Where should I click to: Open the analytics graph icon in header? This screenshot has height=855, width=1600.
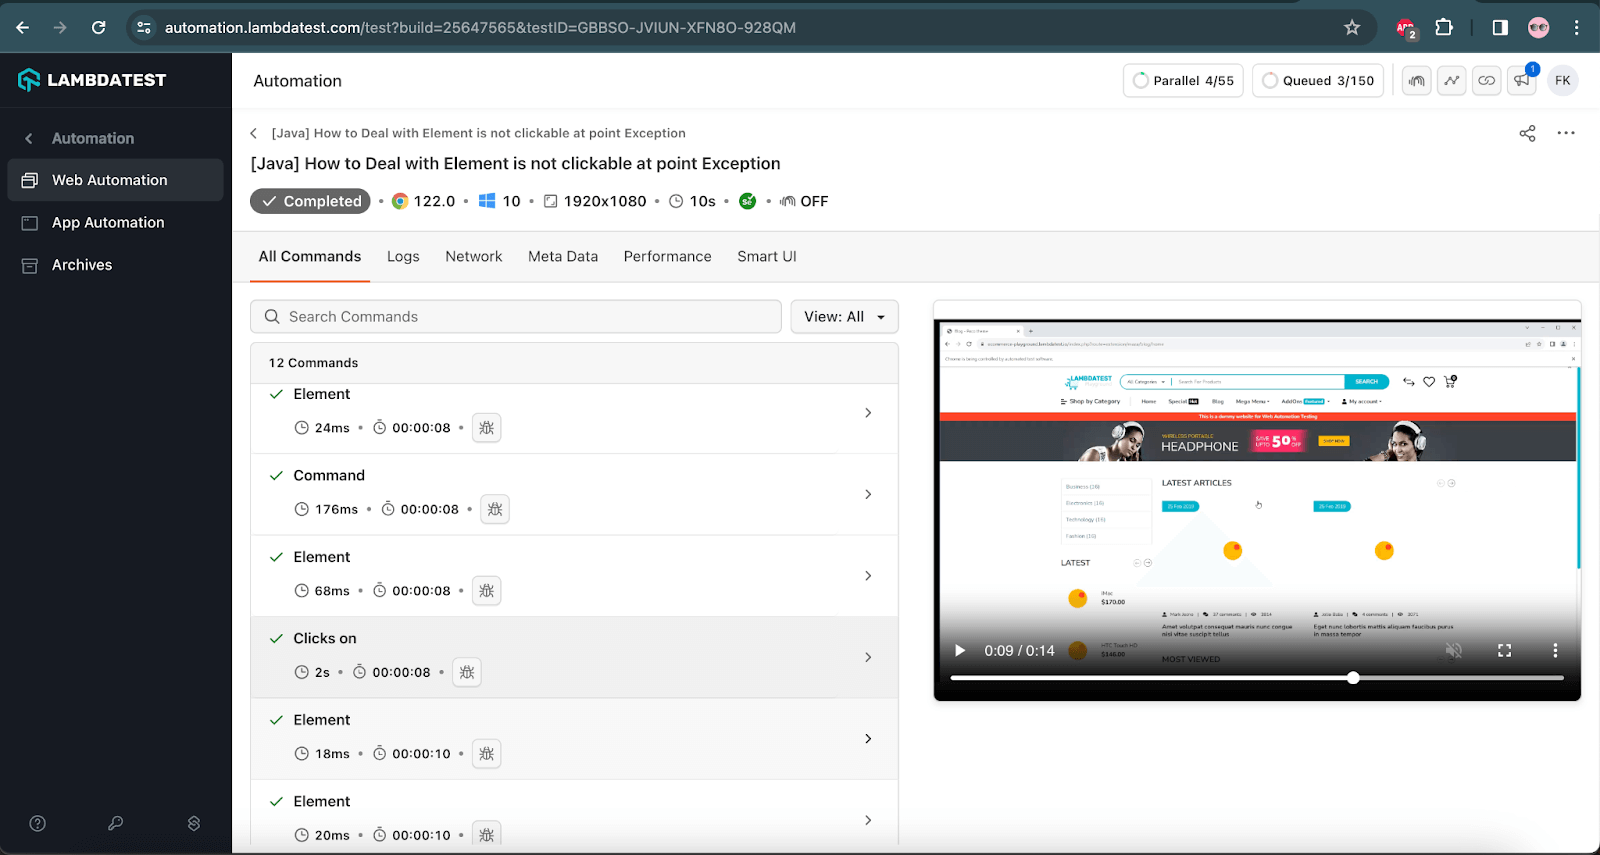pos(1451,80)
